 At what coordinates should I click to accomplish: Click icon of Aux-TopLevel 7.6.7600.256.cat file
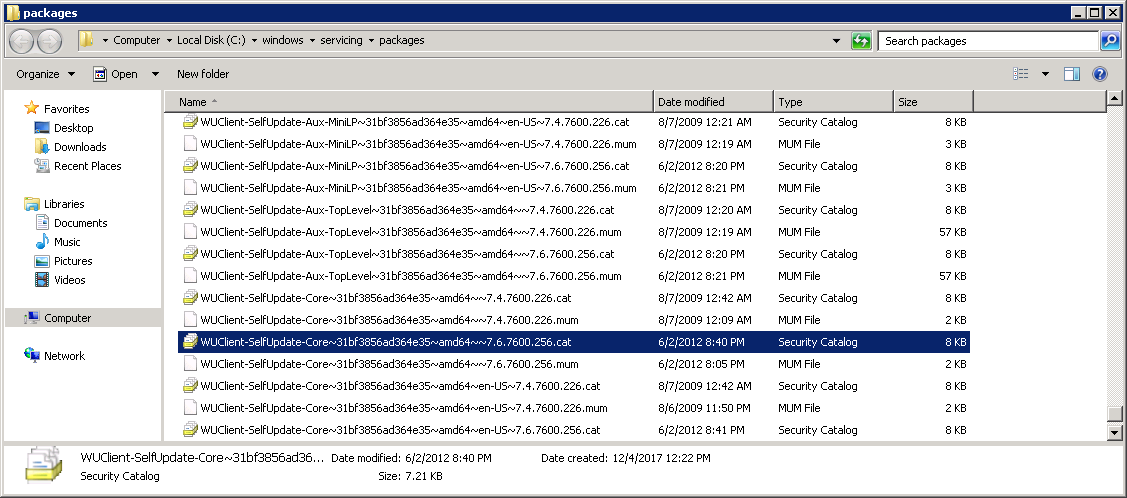pos(190,254)
